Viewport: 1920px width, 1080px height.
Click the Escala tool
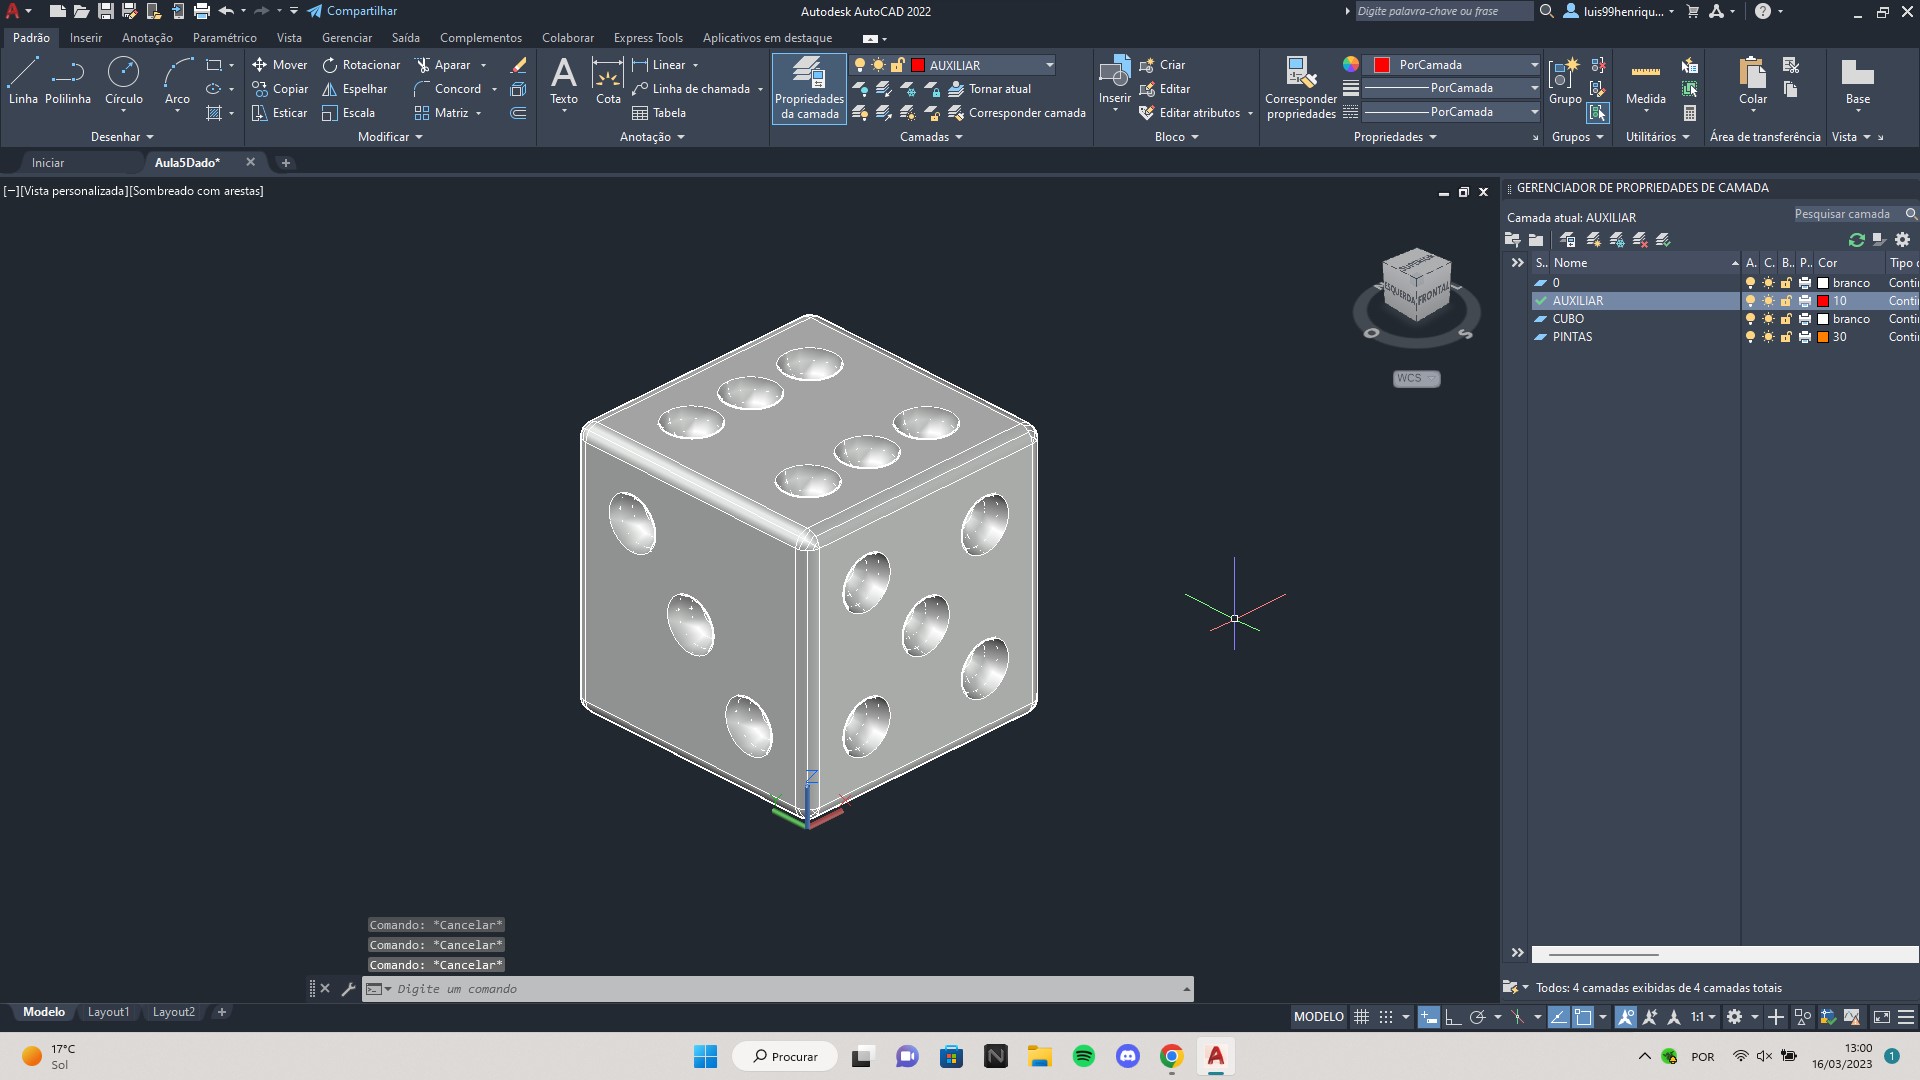pyautogui.click(x=348, y=113)
